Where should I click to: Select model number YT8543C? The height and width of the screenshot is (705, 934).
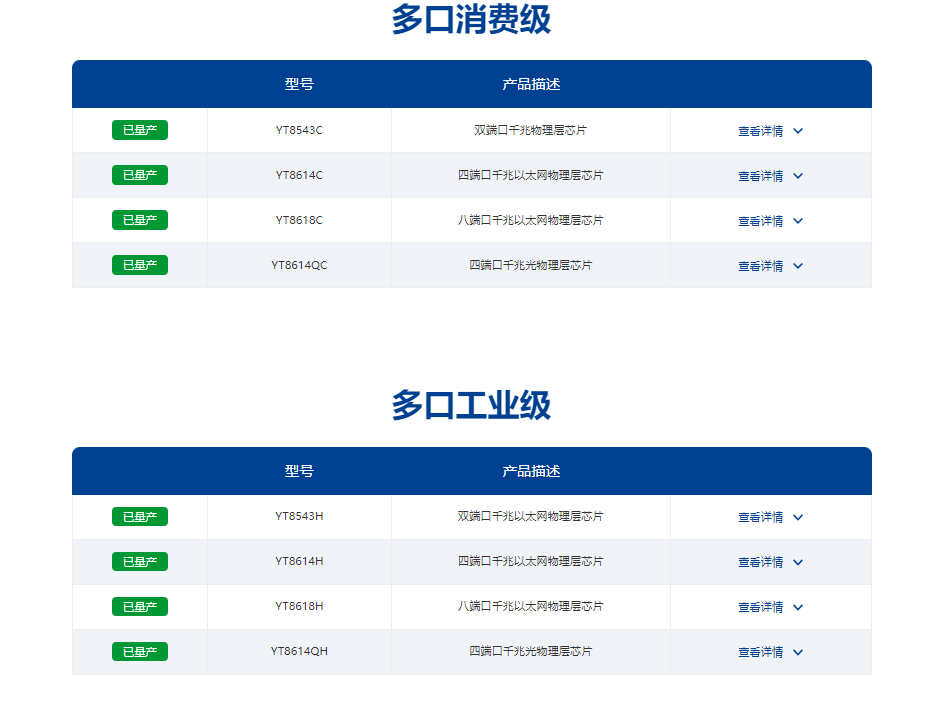click(299, 130)
